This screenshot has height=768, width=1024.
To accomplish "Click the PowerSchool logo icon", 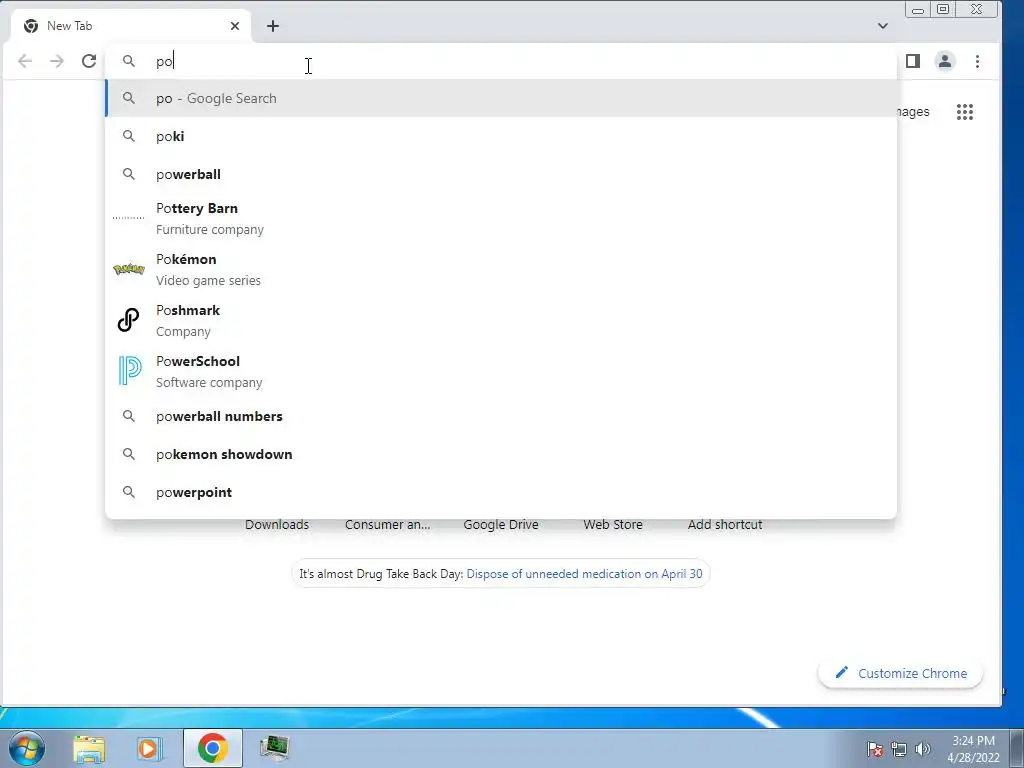I will (129, 371).
